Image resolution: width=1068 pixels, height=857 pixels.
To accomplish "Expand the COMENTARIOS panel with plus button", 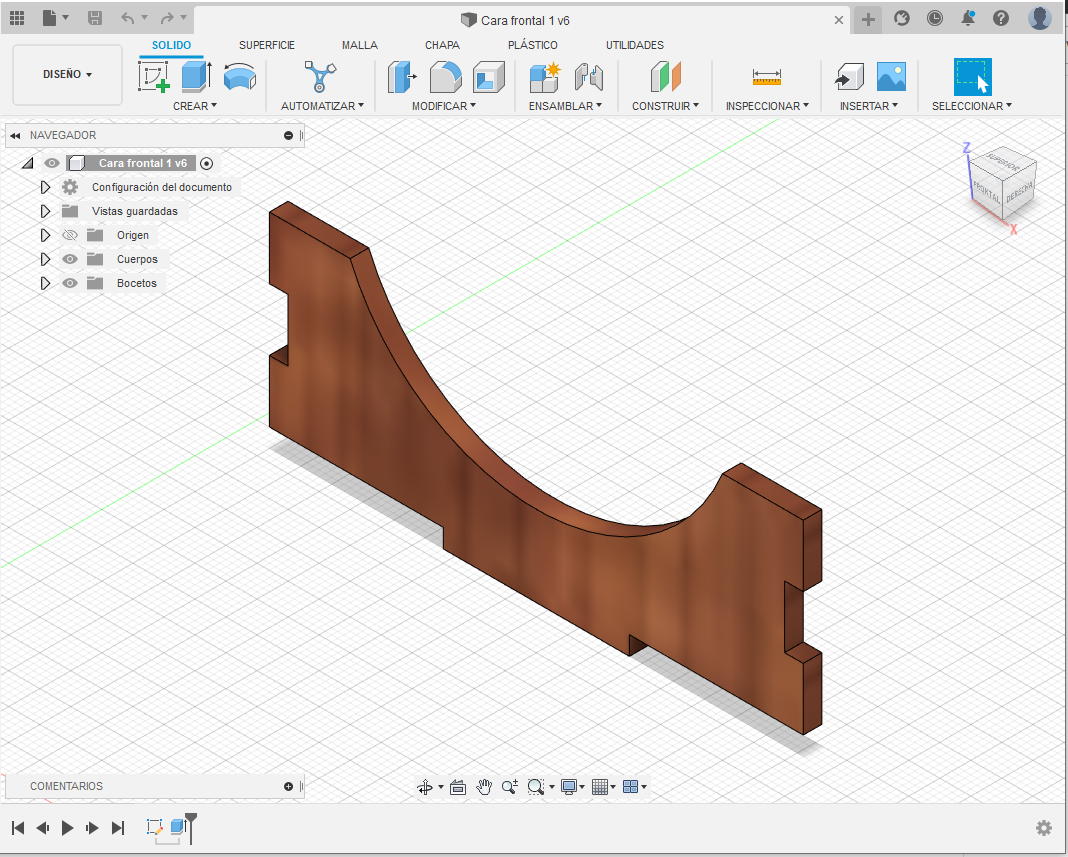I will tap(288, 786).
